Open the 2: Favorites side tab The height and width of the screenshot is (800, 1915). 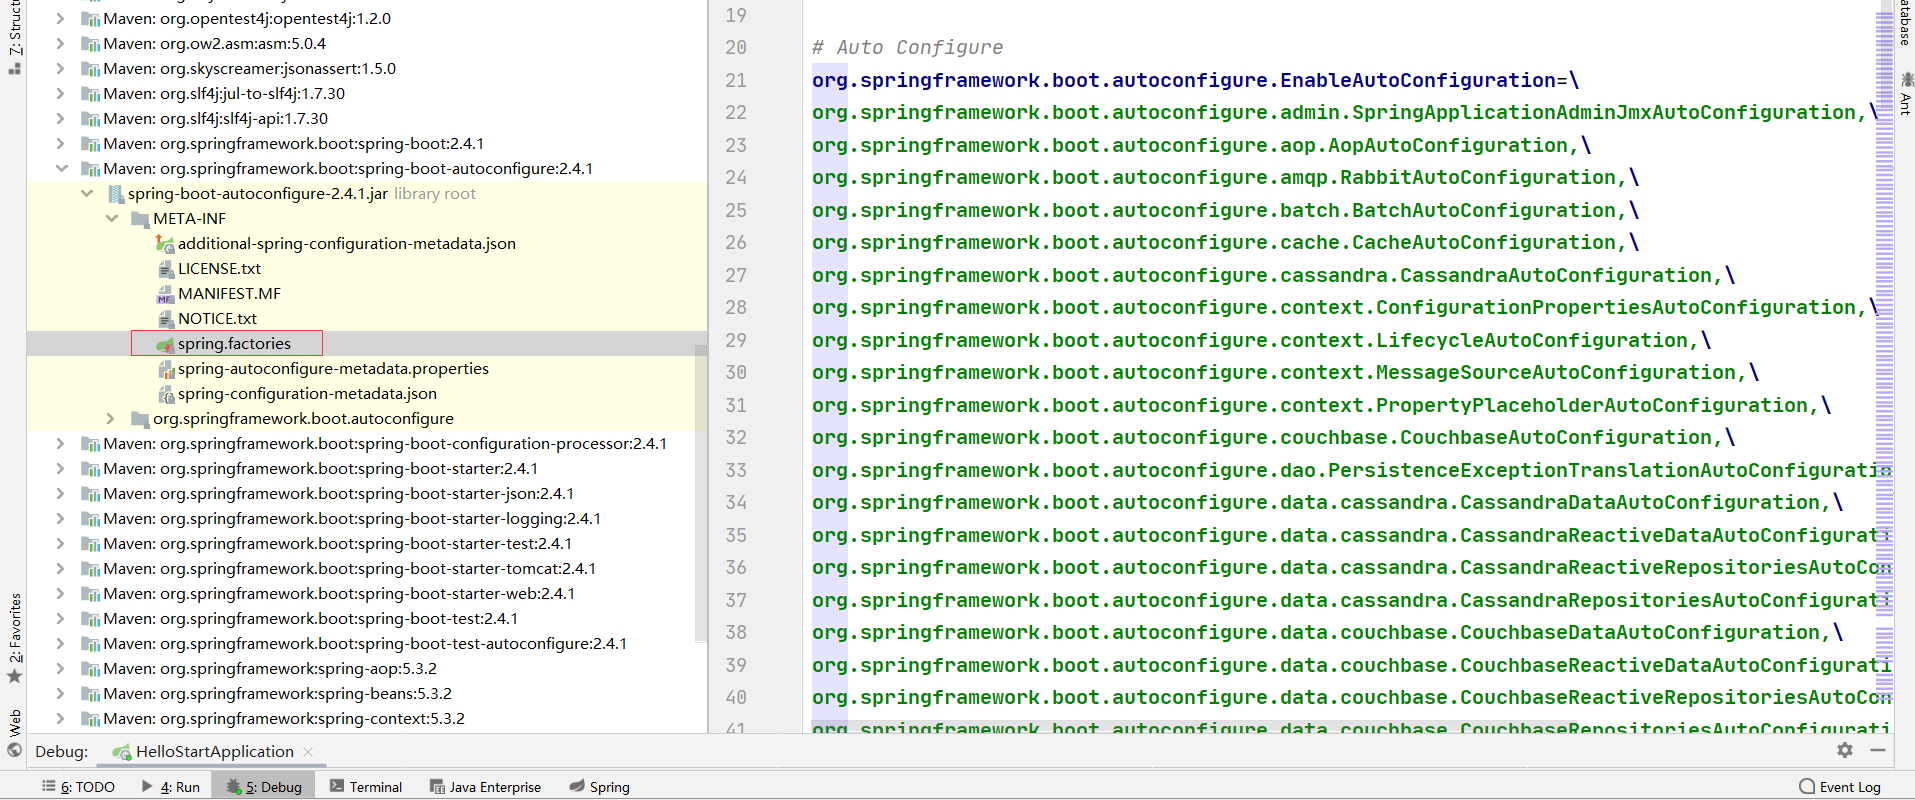click(x=14, y=638)
